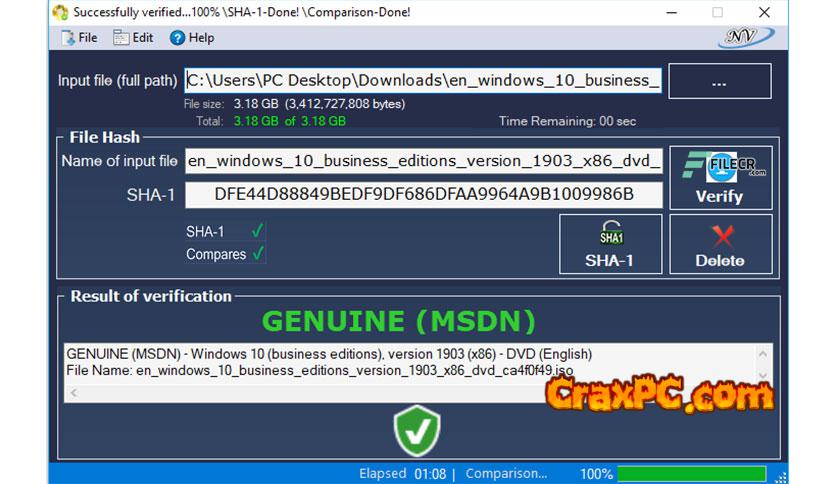
Task: Click the NV logo icon
Action: 747,37
